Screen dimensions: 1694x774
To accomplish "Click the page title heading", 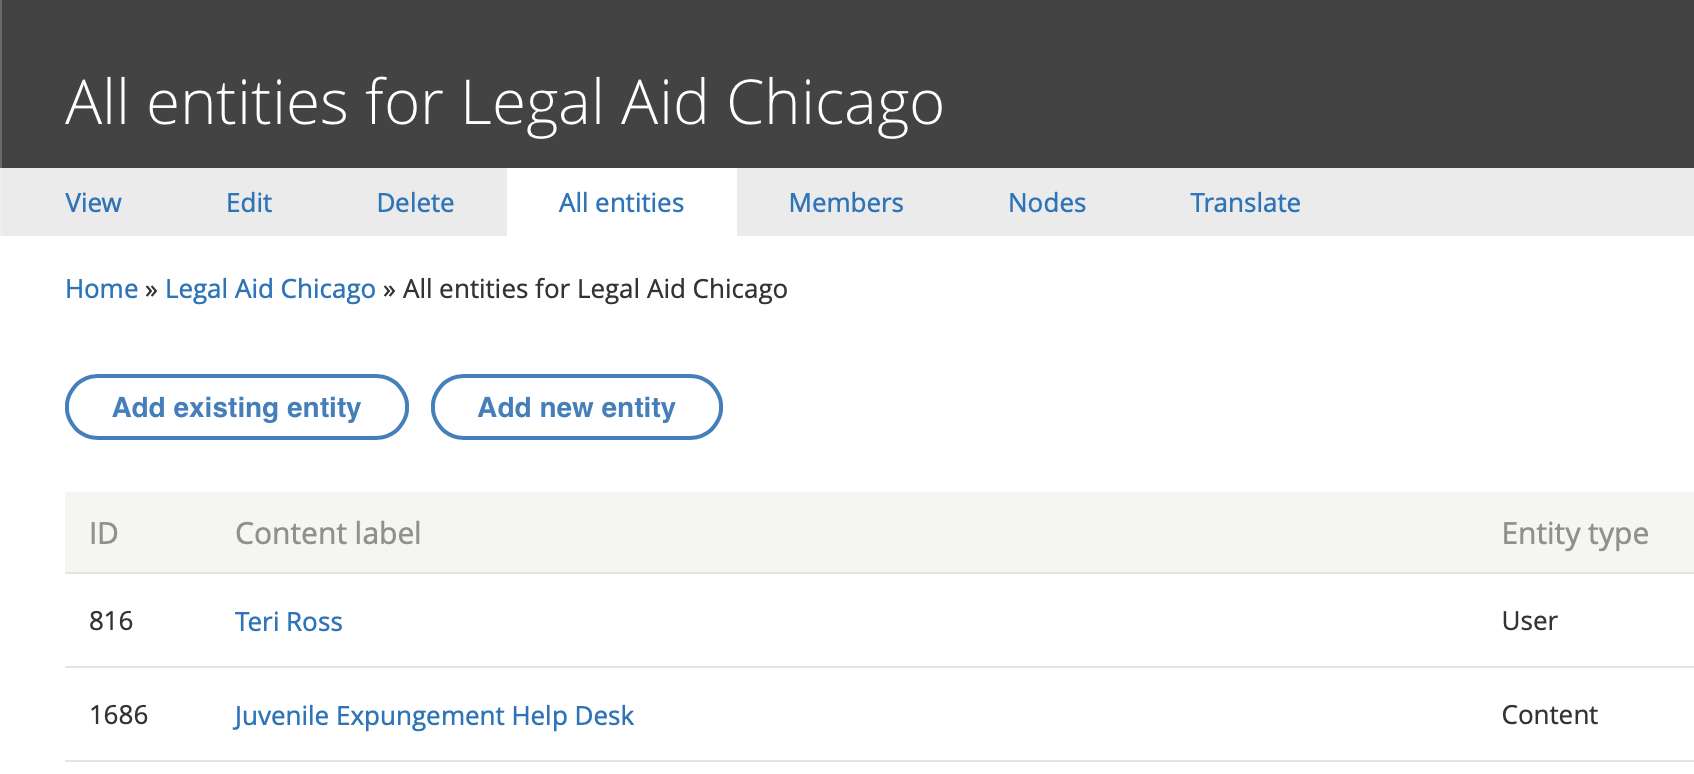I will coord(505,103).
